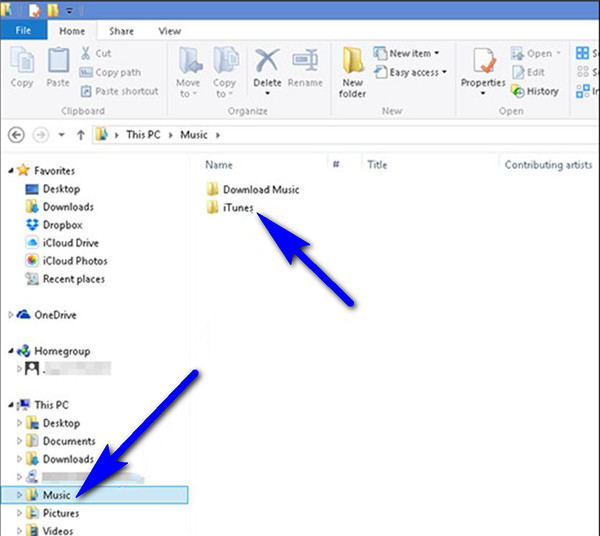Select Documents under This PC
600x536 pixels.
[x=61, y=441]
